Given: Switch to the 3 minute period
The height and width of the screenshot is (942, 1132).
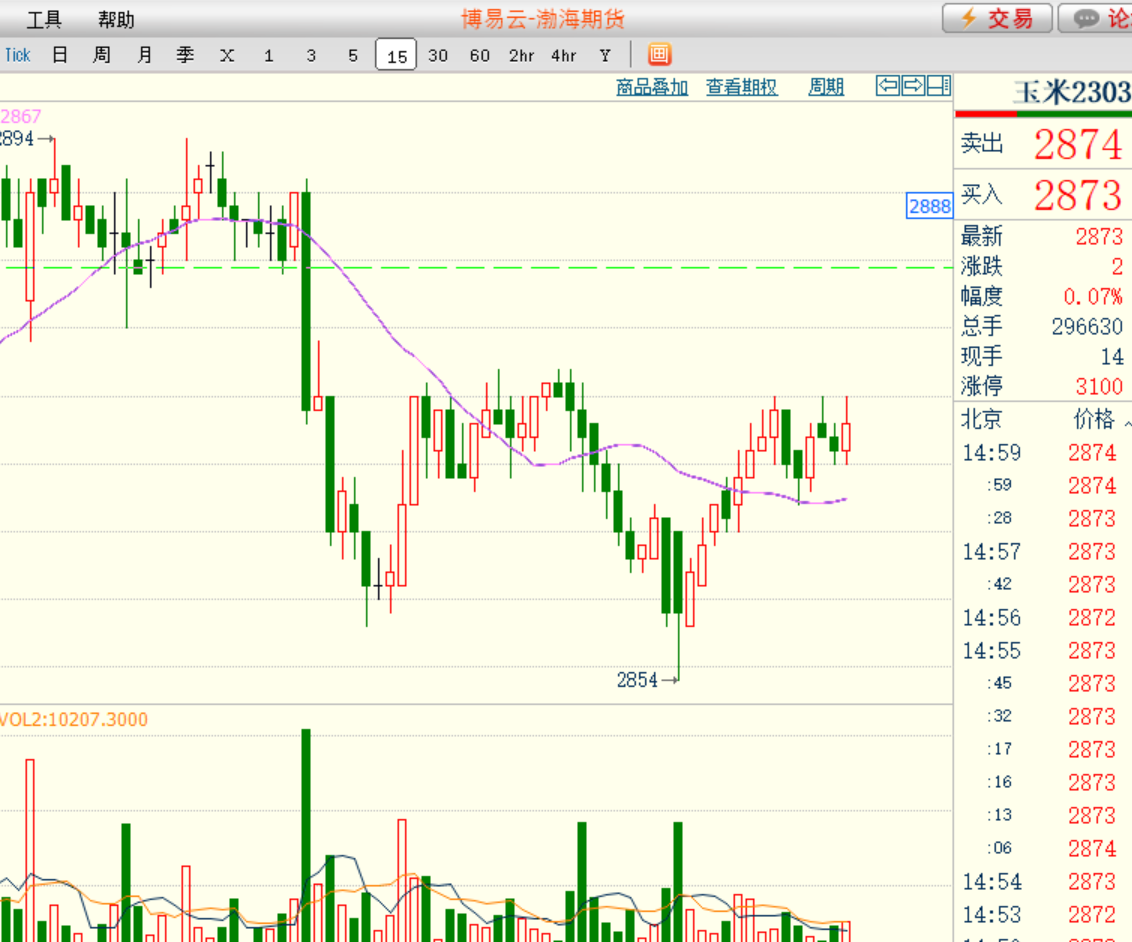Looking at the screenshot, I should click(311, 56).
